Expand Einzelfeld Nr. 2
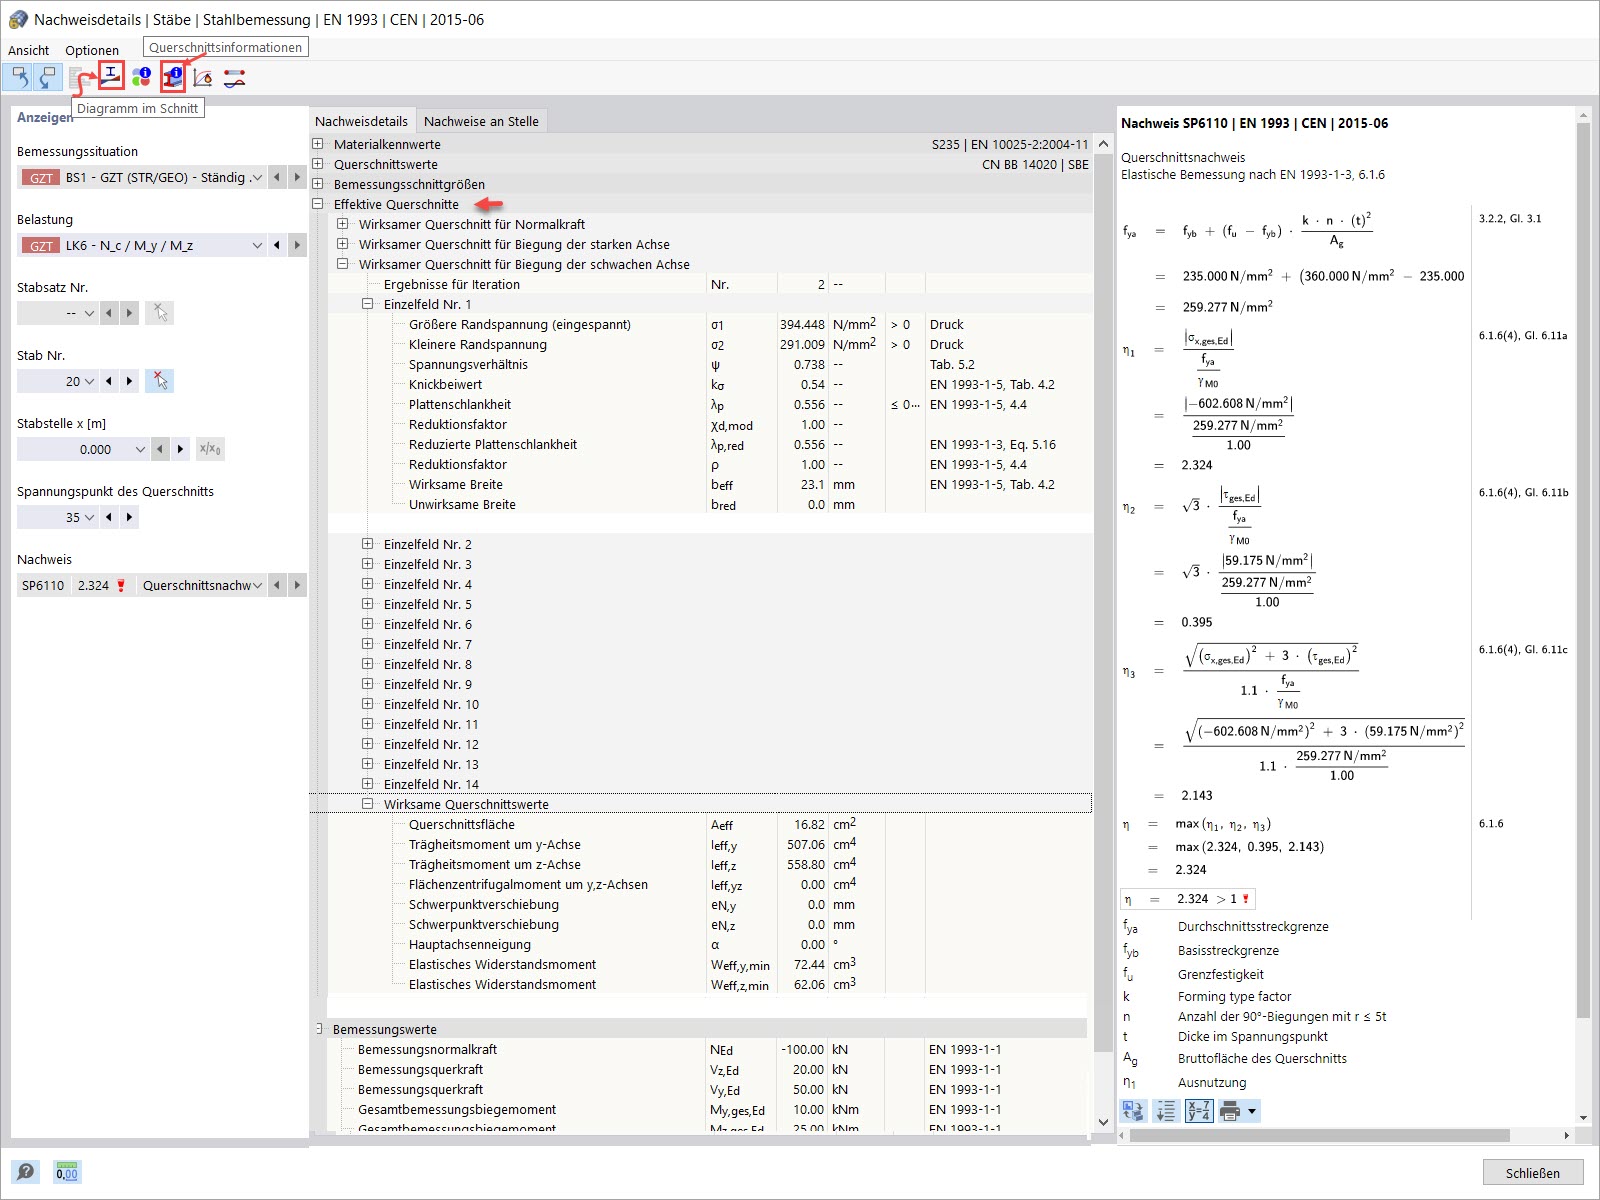 [x=368, y=544]
